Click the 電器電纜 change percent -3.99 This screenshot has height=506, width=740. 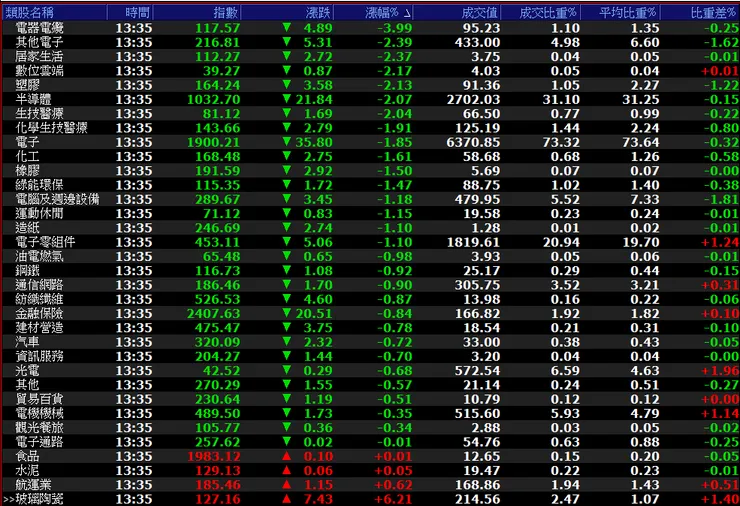[395, 28]
